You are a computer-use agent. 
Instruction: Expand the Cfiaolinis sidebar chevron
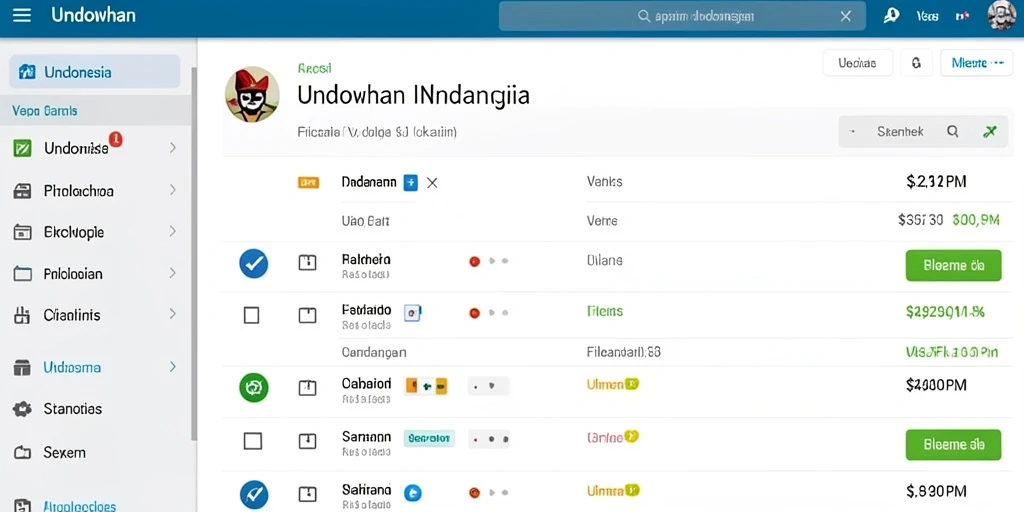[172, 314]
